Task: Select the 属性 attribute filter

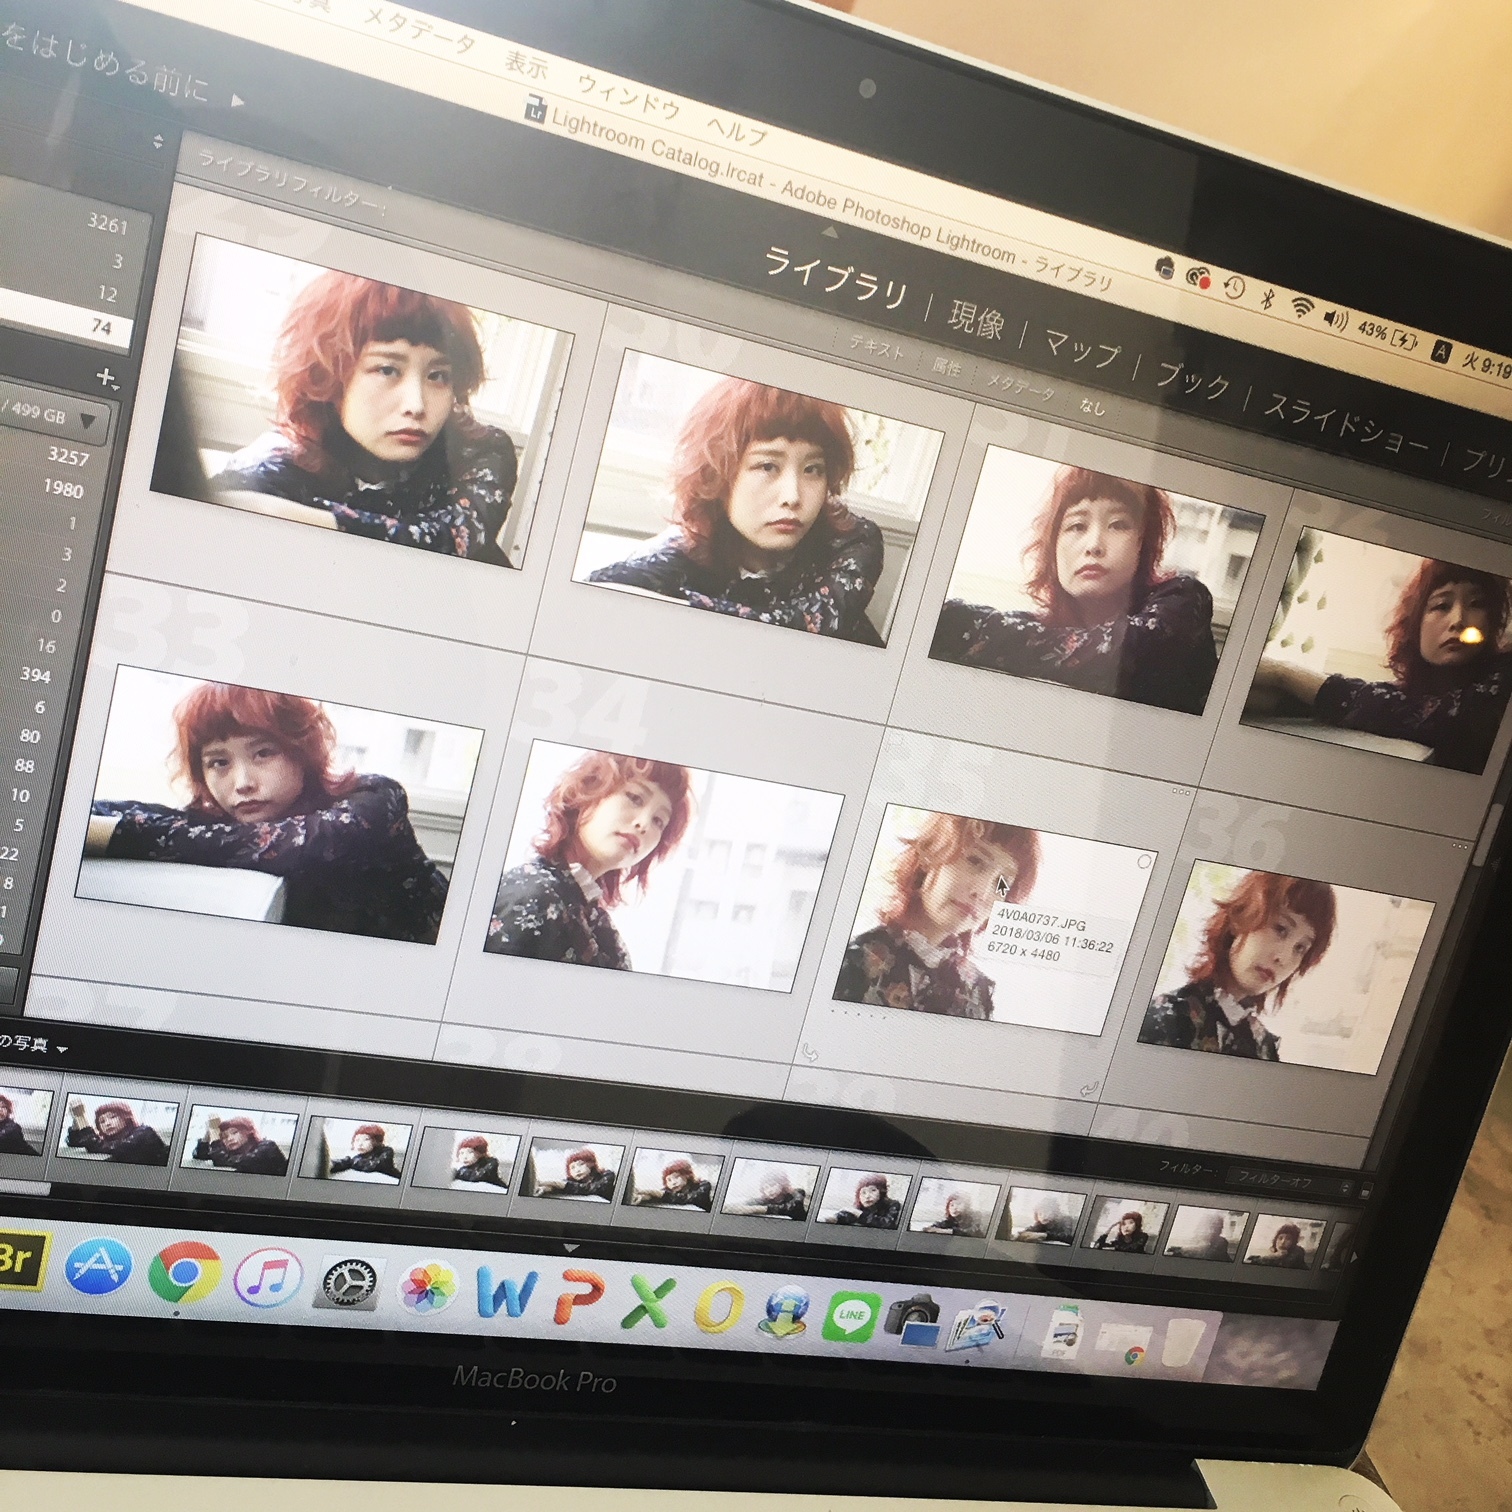Action: [x=946, y=368]
